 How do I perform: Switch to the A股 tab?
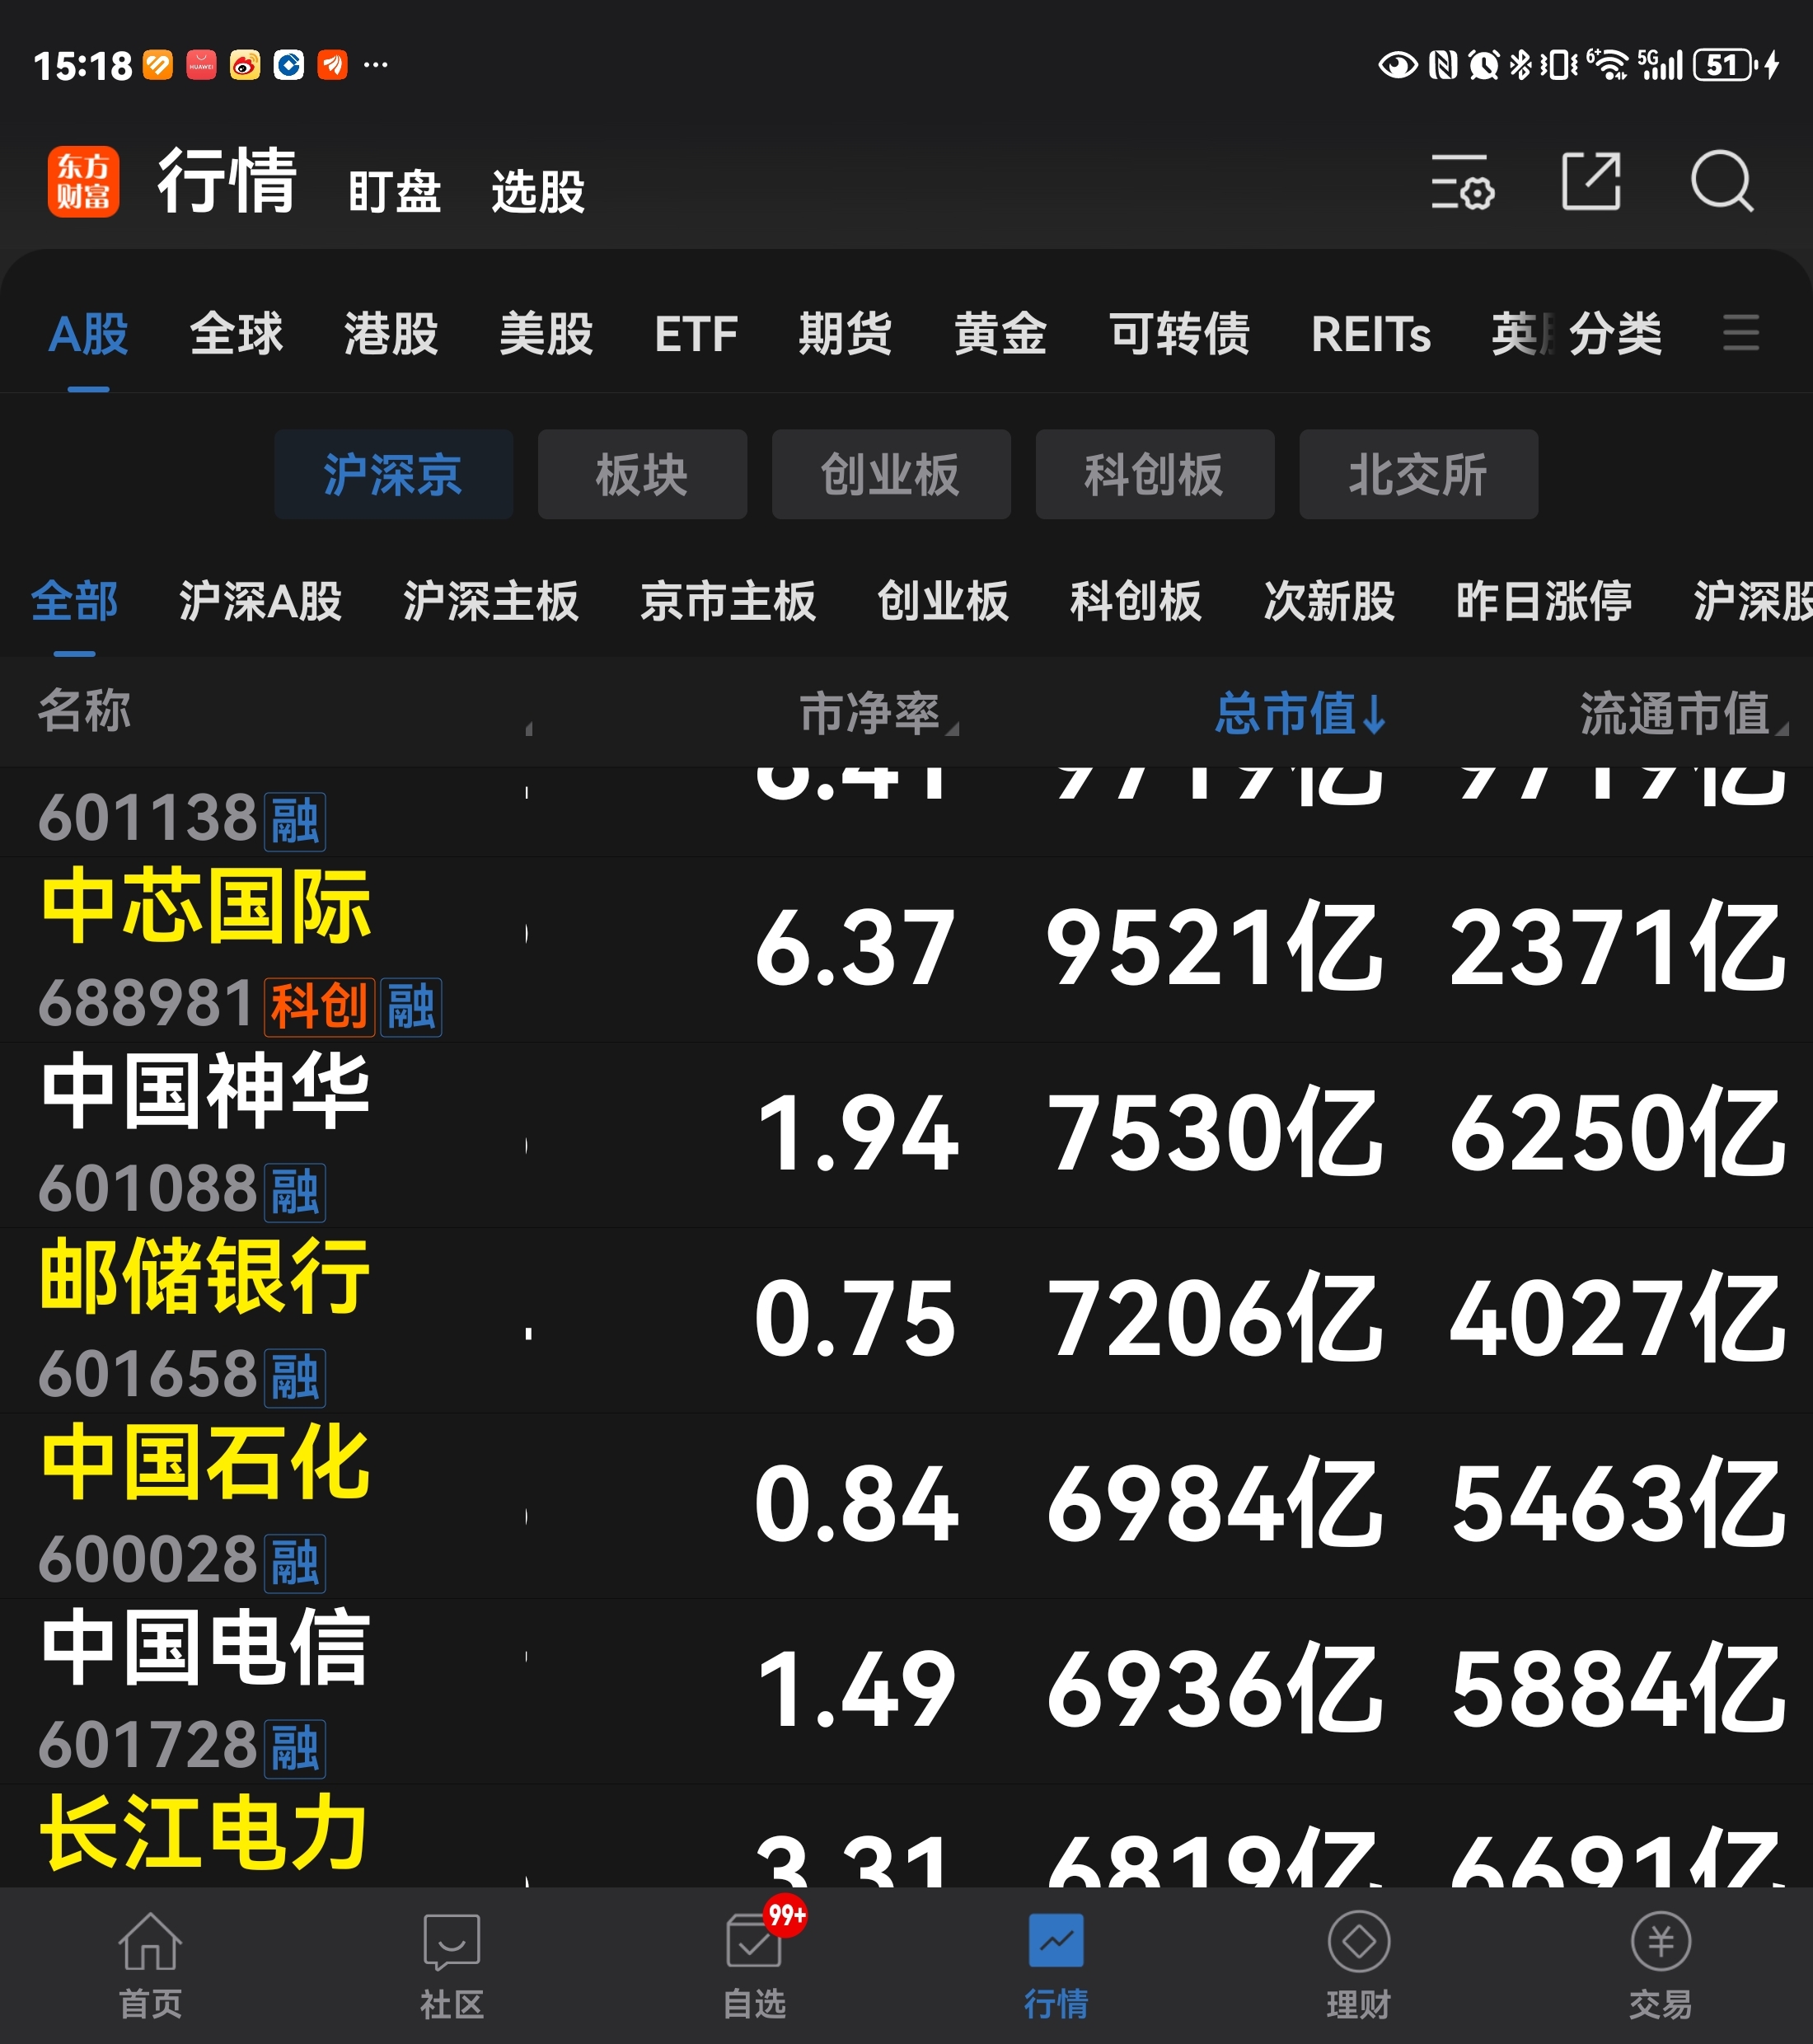coord(88,334)
